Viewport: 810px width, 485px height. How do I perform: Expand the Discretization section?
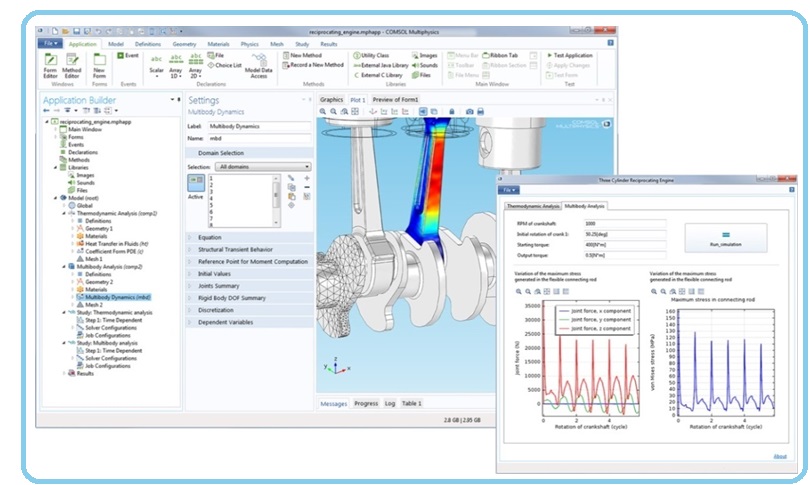tap(250, 310)
